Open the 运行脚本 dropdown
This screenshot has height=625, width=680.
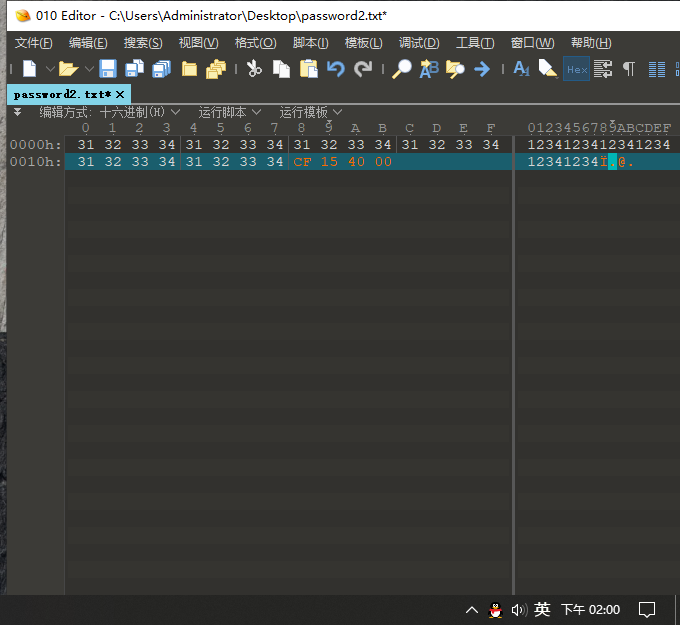coord(229,112)
